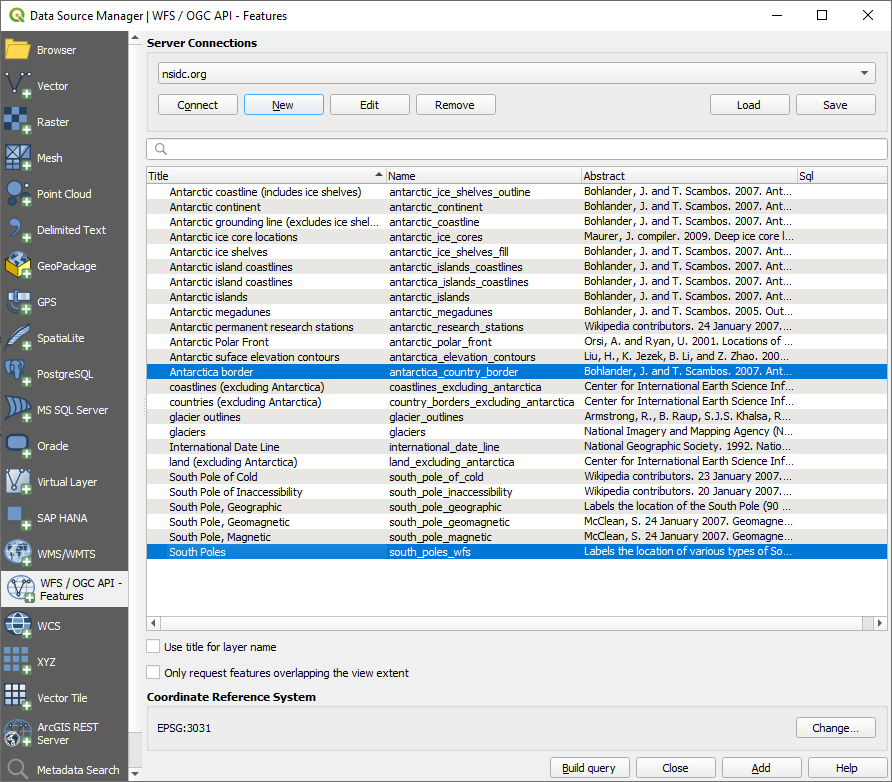Open the ArcGIS REST Server icon

pos(18,733)
